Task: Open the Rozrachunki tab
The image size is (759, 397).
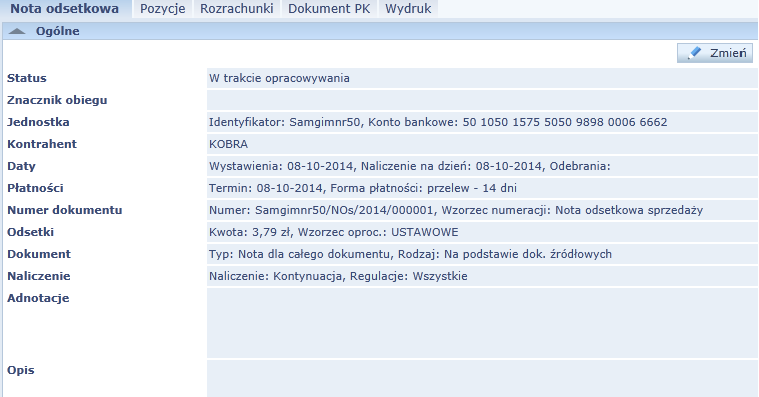Action: 237,9
